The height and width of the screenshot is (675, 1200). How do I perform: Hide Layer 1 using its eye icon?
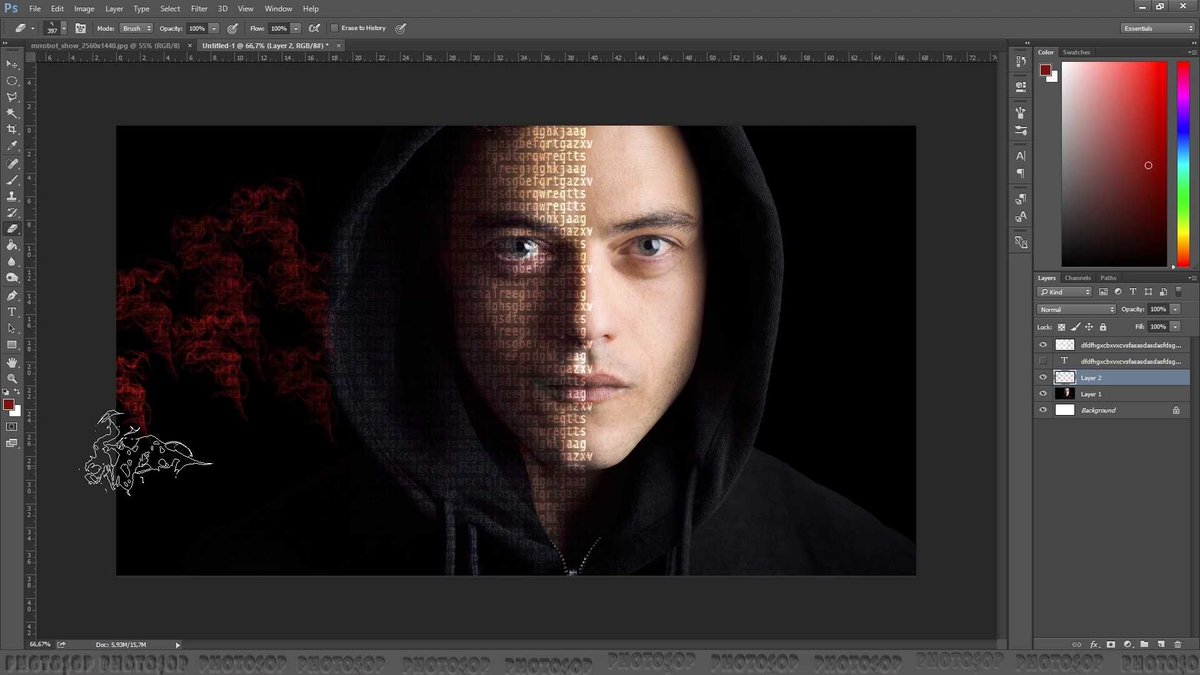(x=1043, y=394)
